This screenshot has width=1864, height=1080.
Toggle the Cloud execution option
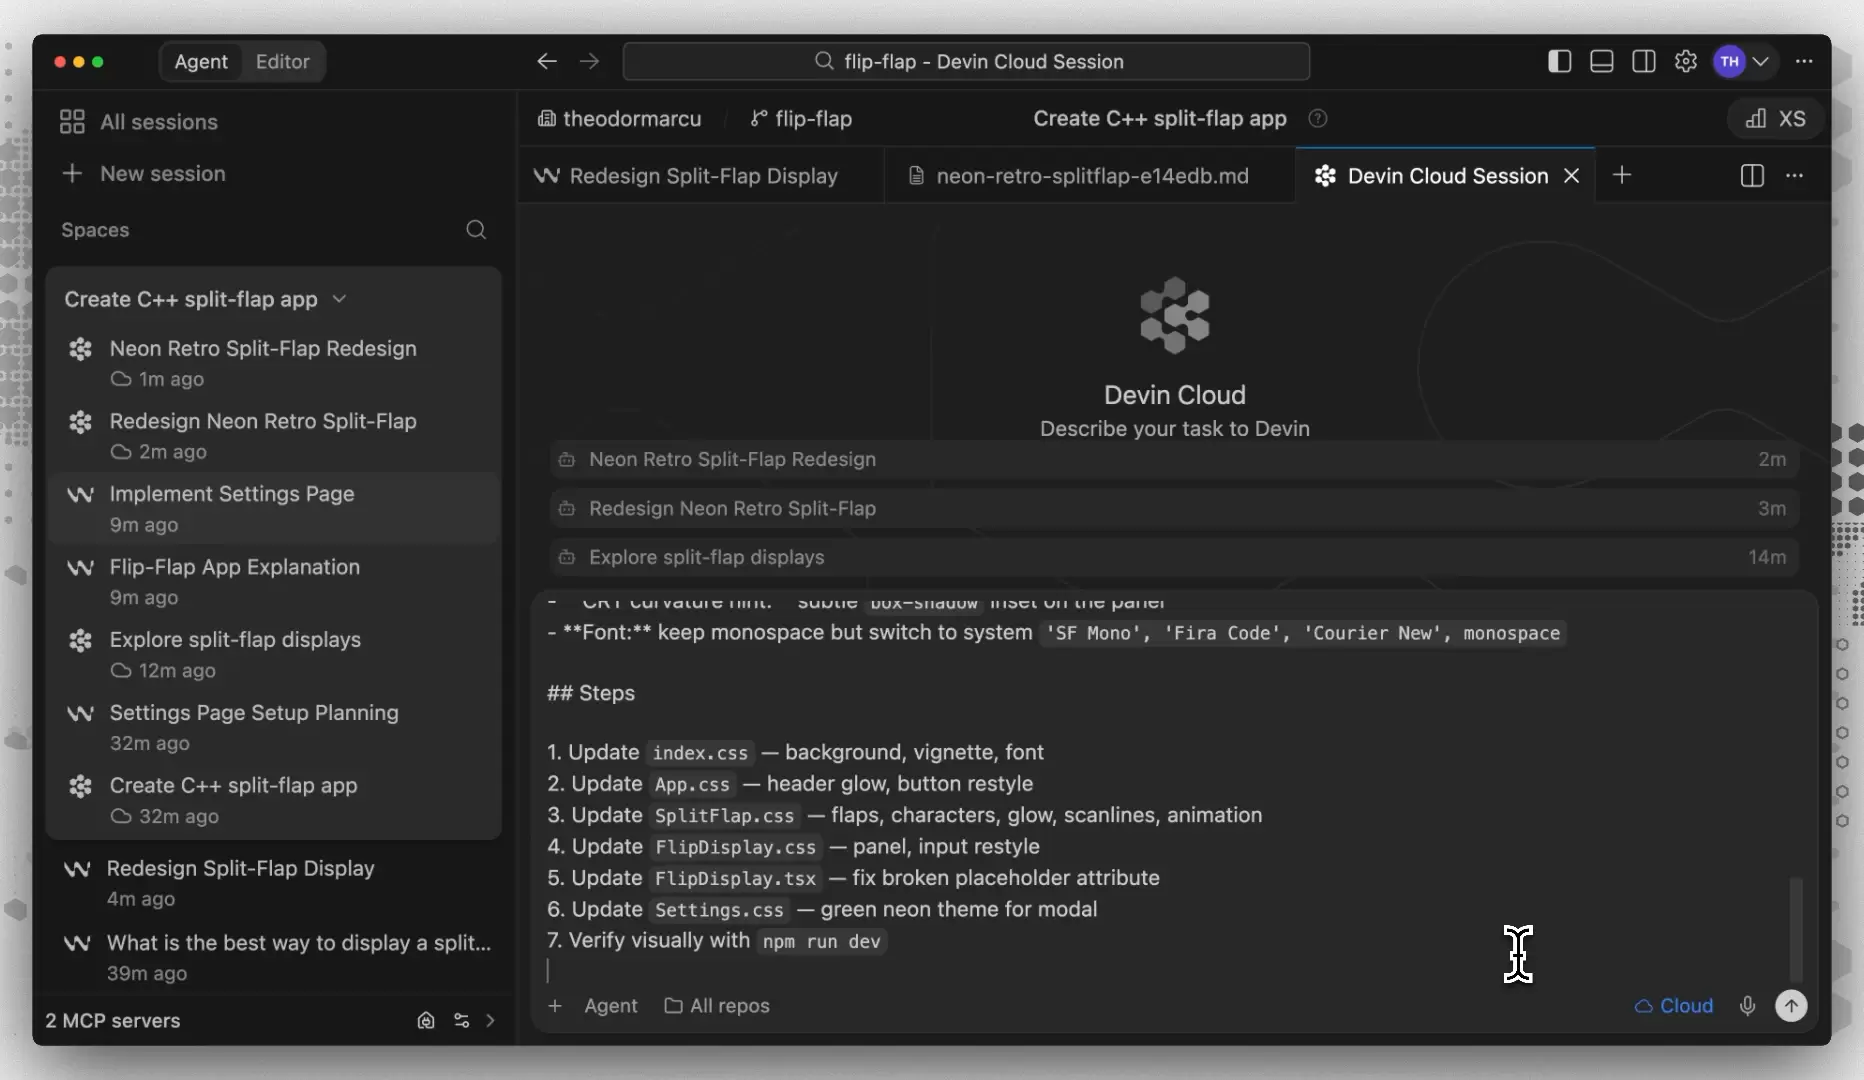point(1674,1006)
